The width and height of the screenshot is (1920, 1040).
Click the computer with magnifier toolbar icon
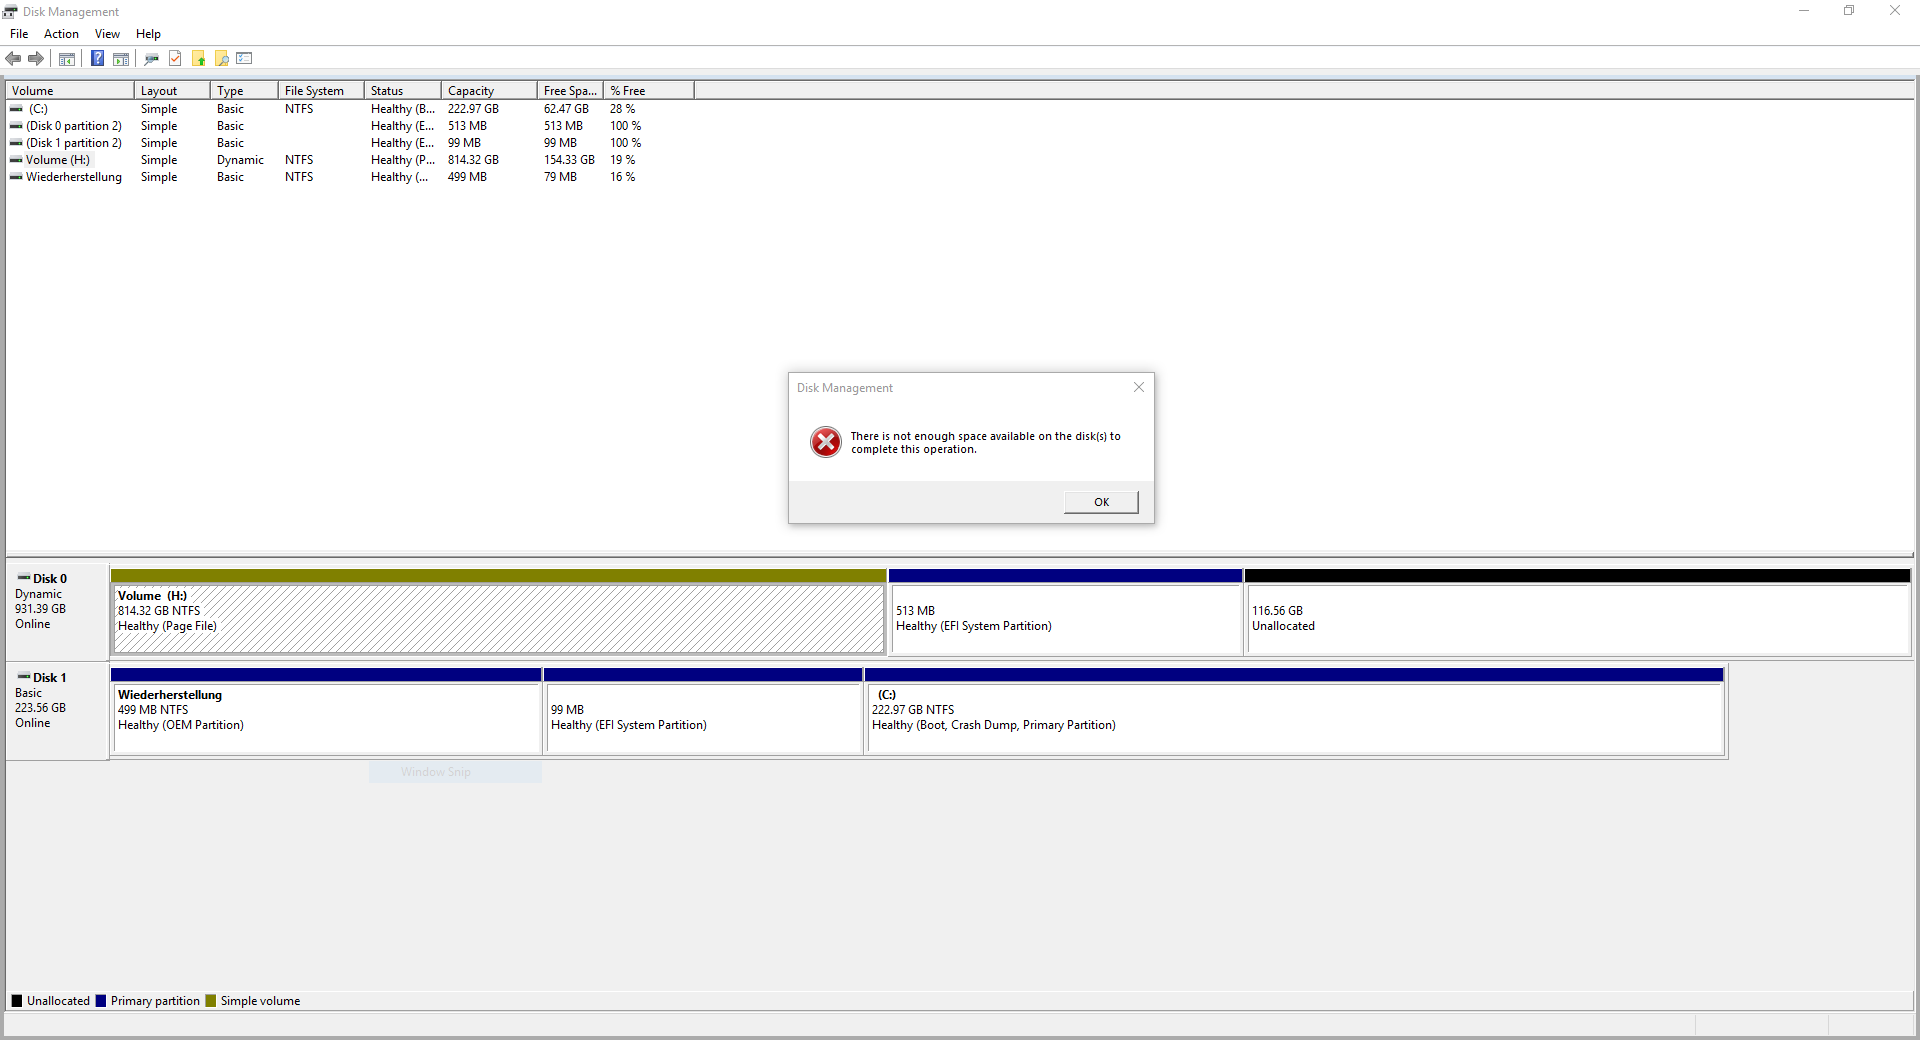tap(151, 58)
